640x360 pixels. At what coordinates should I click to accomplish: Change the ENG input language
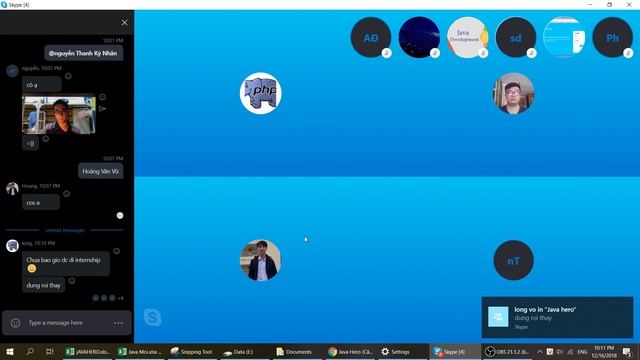(582, 351)
